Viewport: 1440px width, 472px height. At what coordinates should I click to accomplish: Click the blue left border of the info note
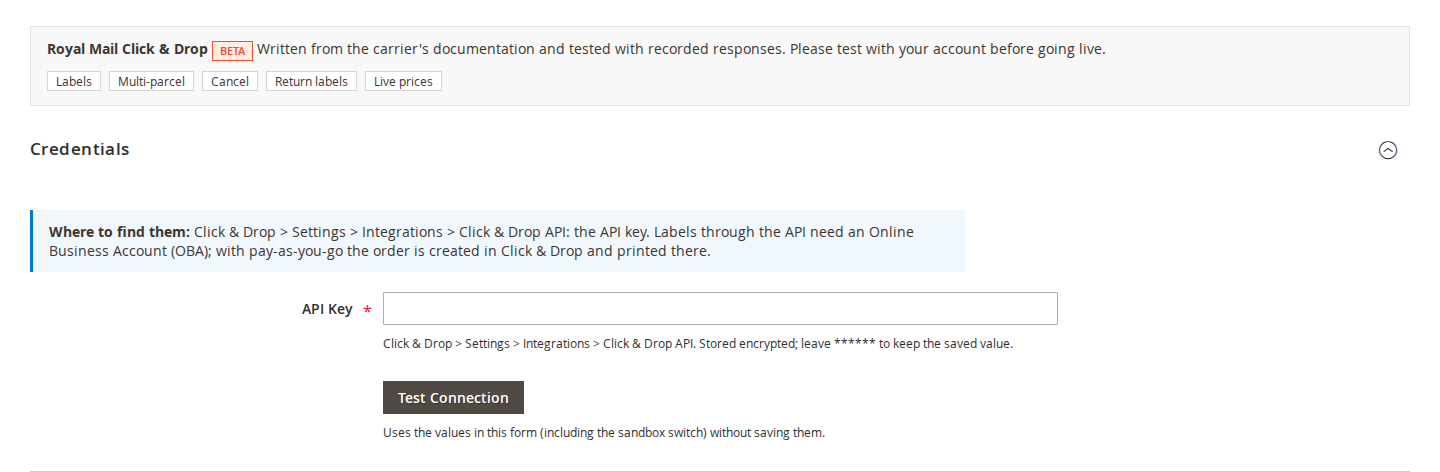32,241
